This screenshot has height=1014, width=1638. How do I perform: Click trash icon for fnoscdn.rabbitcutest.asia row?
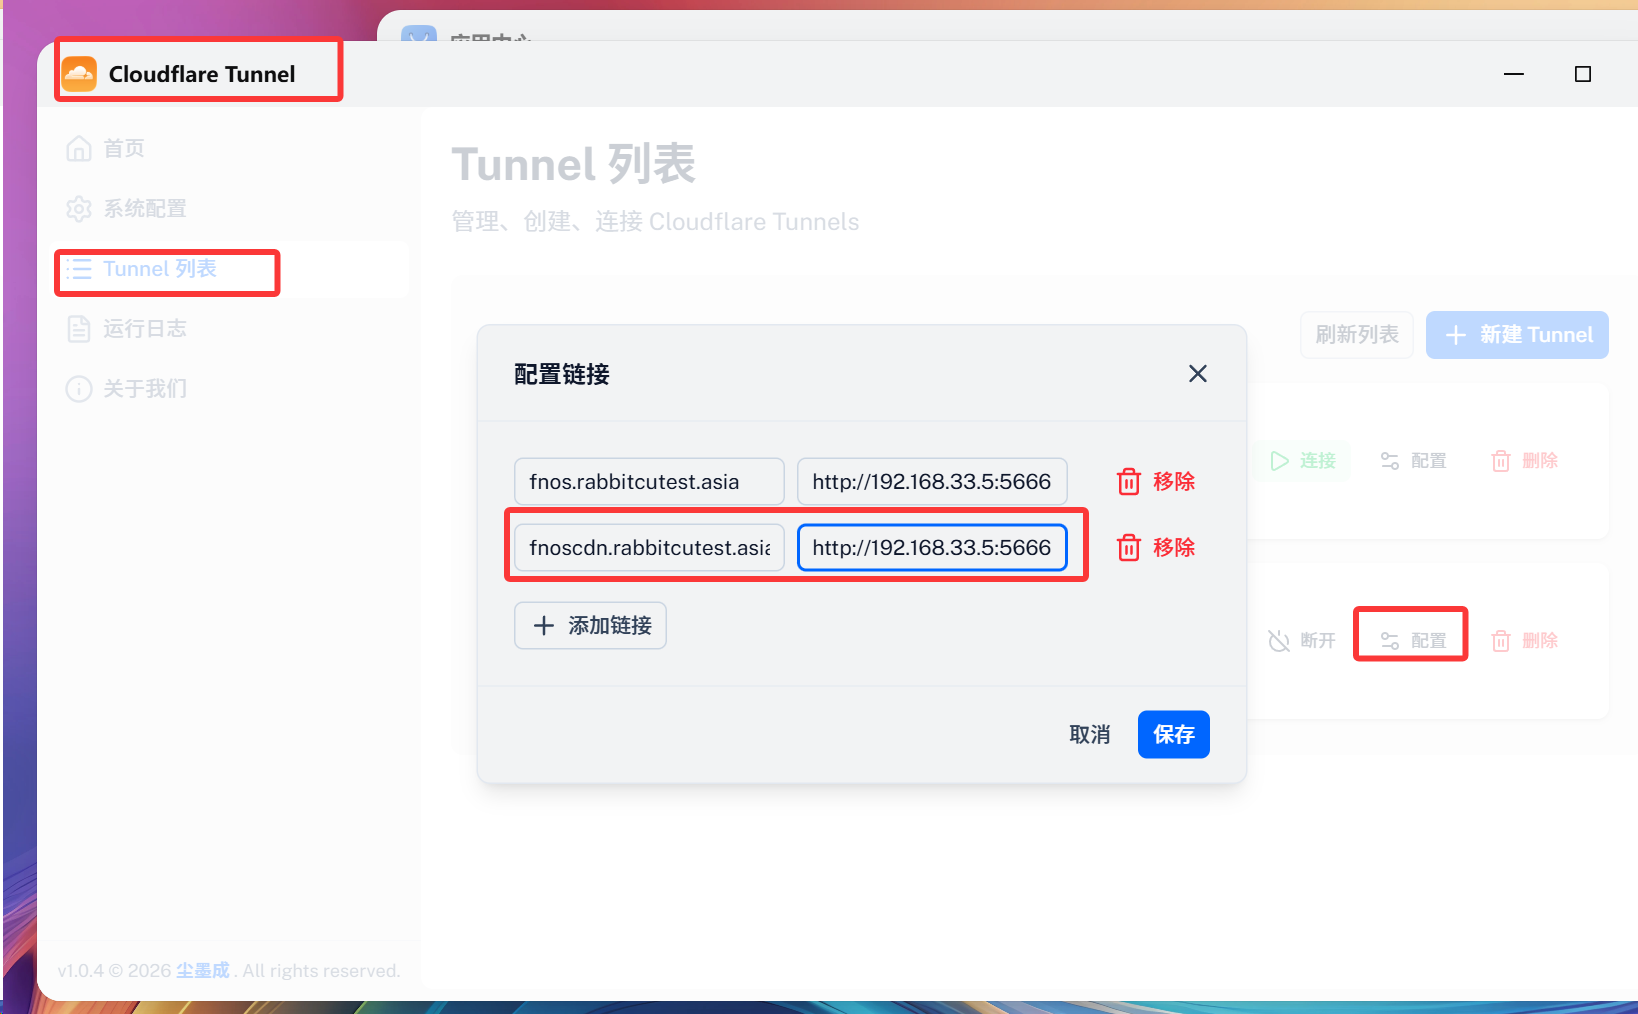tap(1129, 548)
